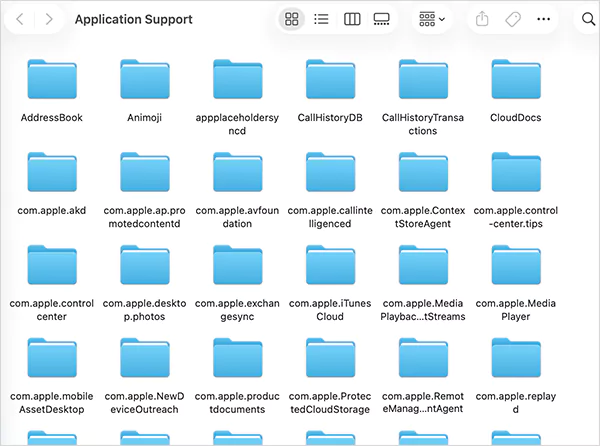Click the CallHistoryTransactions name label
Screen dimensions: 600x446
tap(423, 124)
